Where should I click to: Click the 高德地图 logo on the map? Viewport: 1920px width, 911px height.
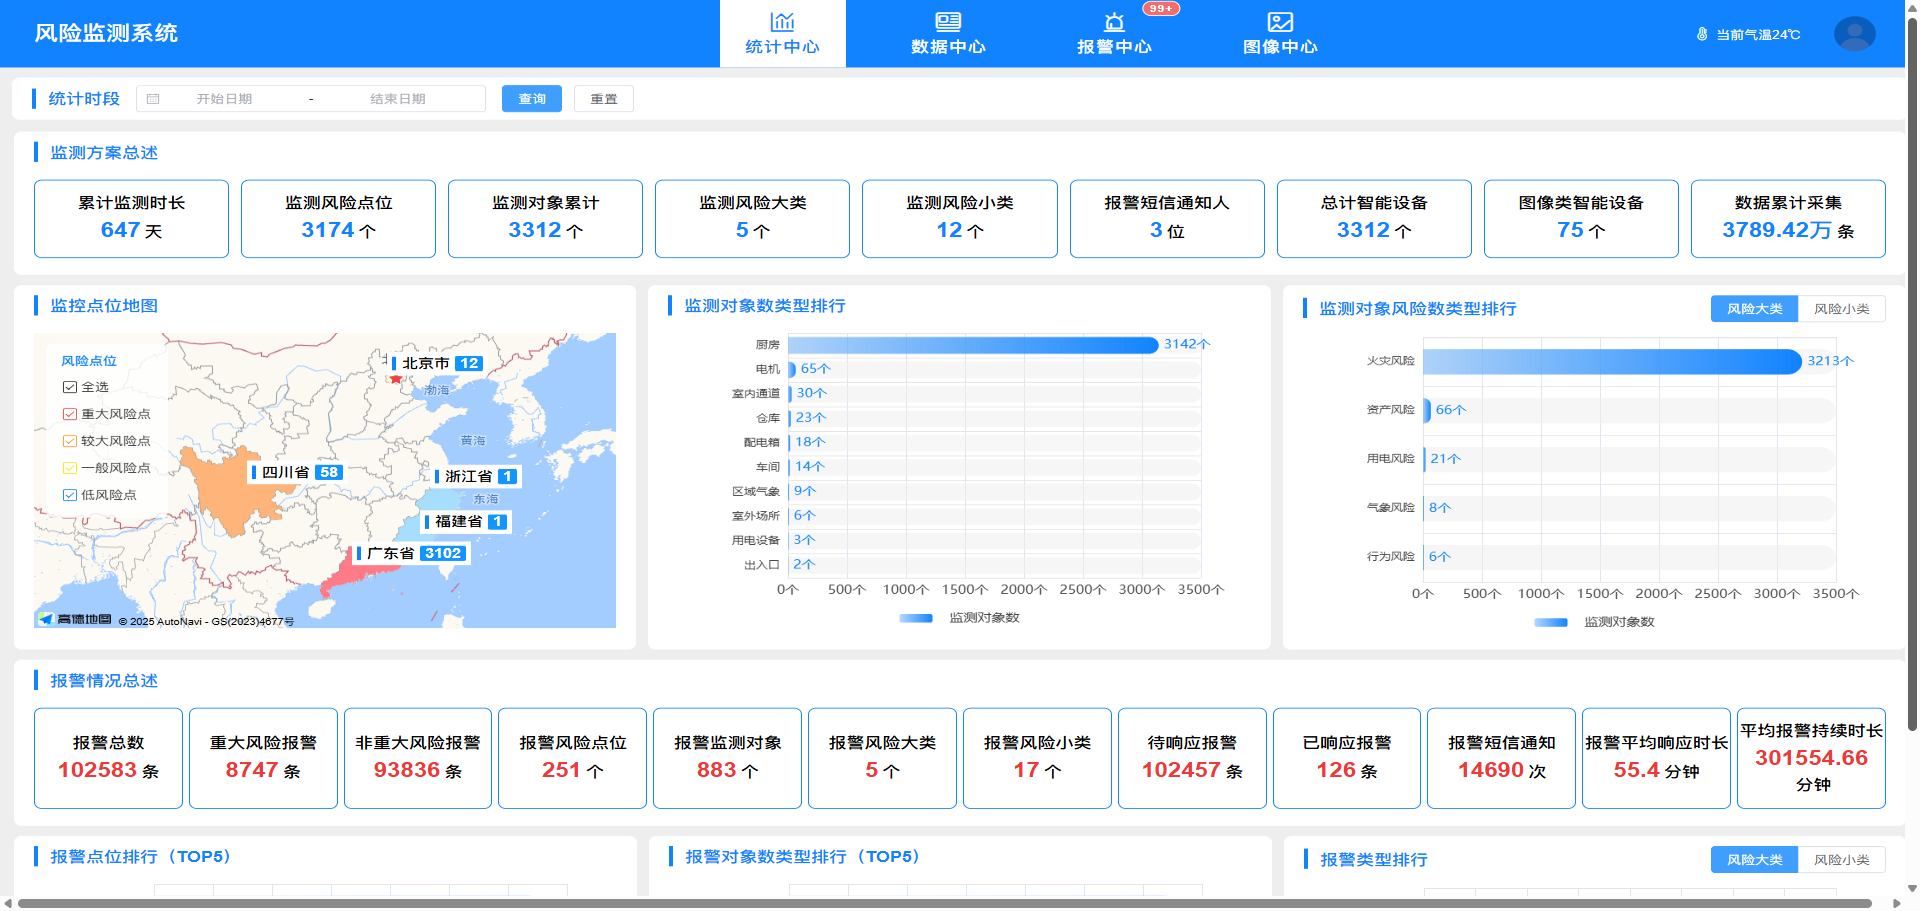pyautogui.click(x=75, y=619)
